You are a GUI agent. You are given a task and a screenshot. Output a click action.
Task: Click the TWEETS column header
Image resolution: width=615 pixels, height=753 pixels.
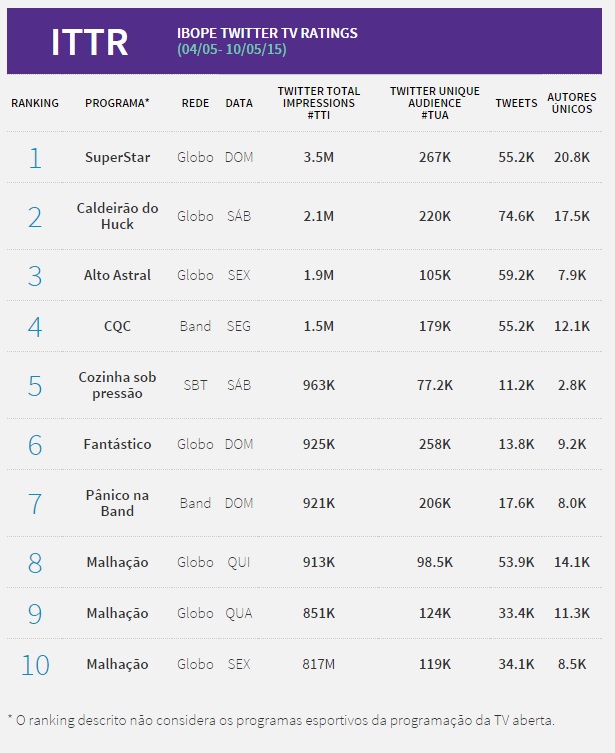click(x=516, y=103)
